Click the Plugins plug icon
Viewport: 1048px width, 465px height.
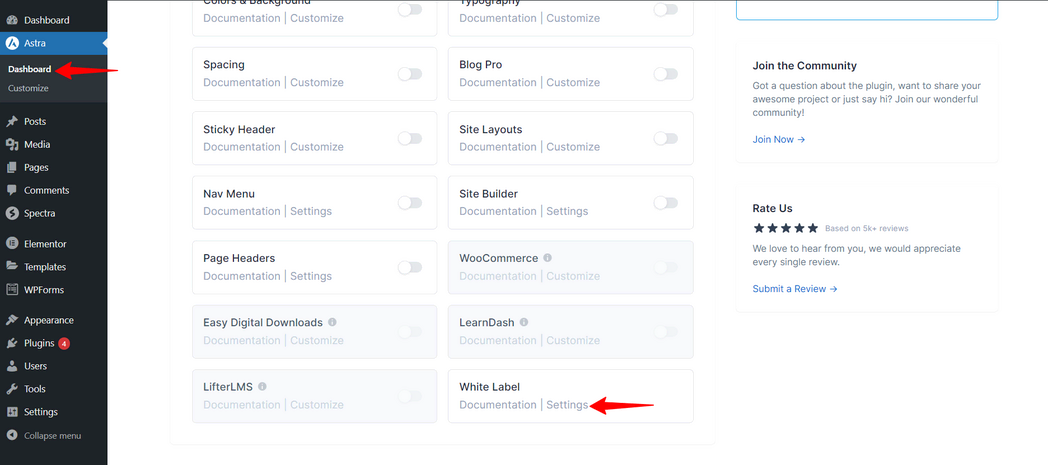point(12,343)
